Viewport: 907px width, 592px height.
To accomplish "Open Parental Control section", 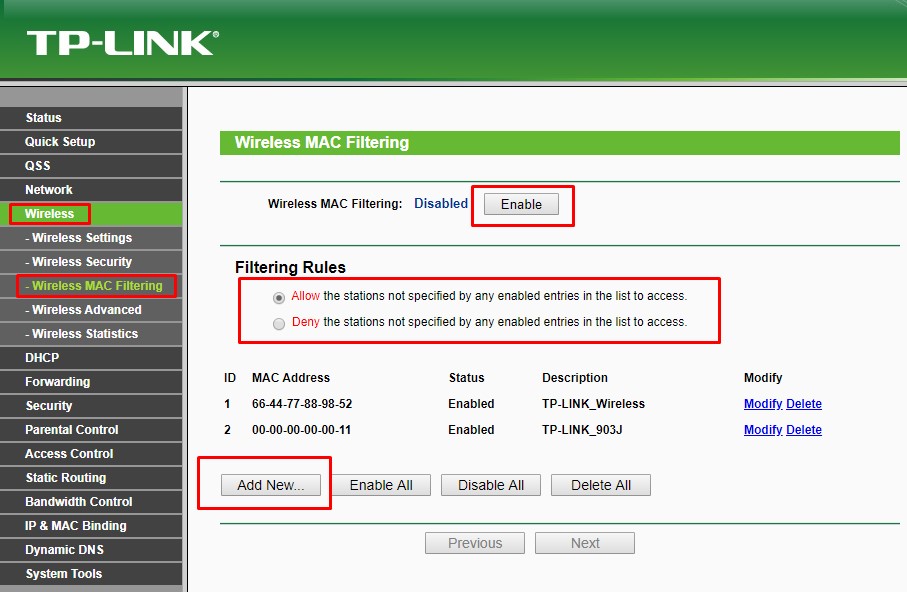I will (91, 430).
